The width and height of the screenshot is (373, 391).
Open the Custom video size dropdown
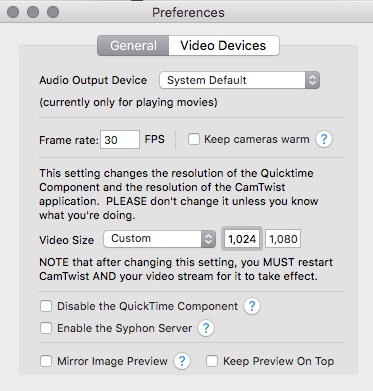pyautogui.click(x=160, y=239)
